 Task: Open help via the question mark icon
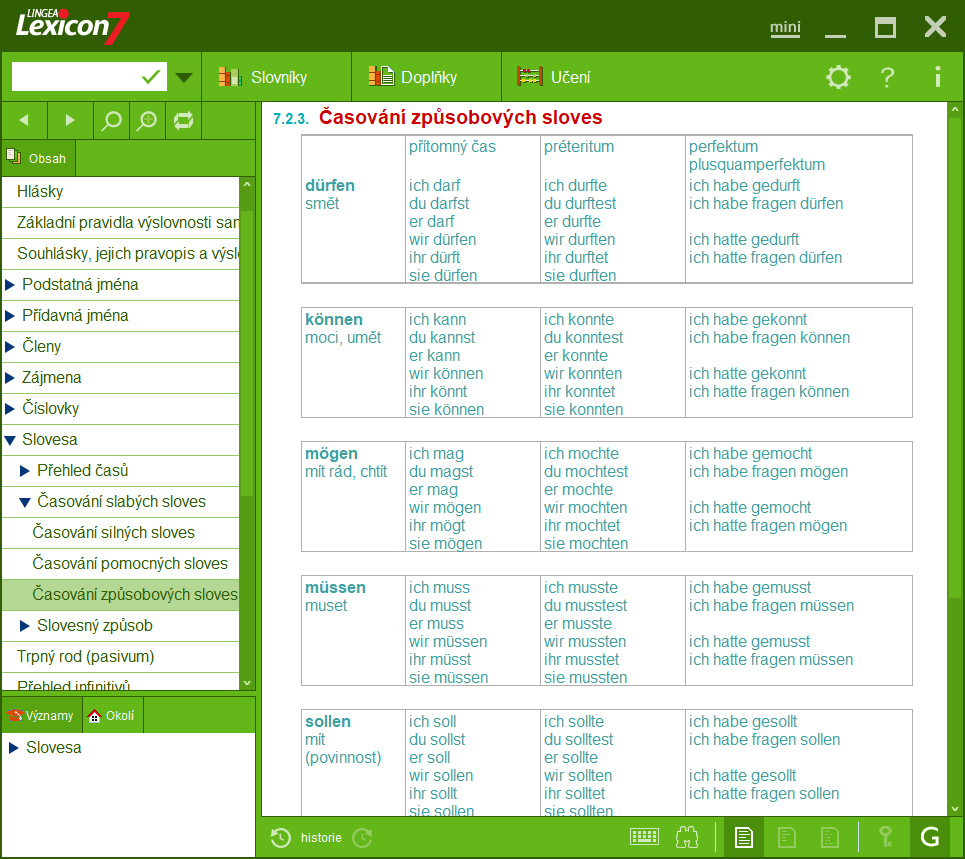pos(887,77)
